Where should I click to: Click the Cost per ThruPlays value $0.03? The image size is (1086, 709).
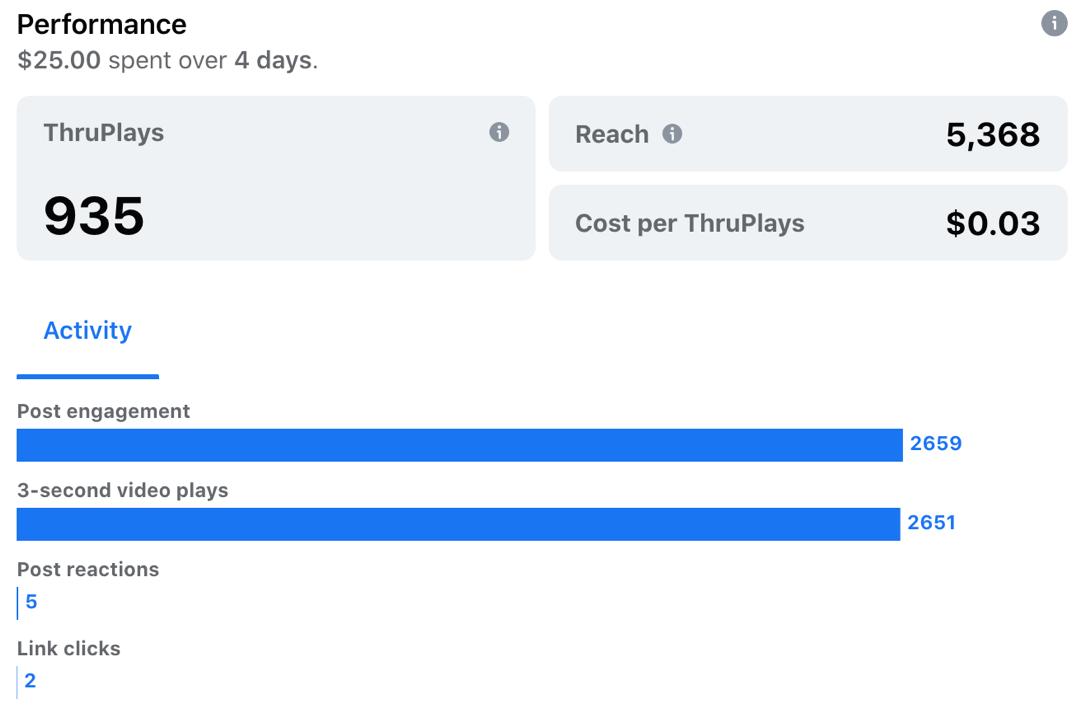(992, 224)
